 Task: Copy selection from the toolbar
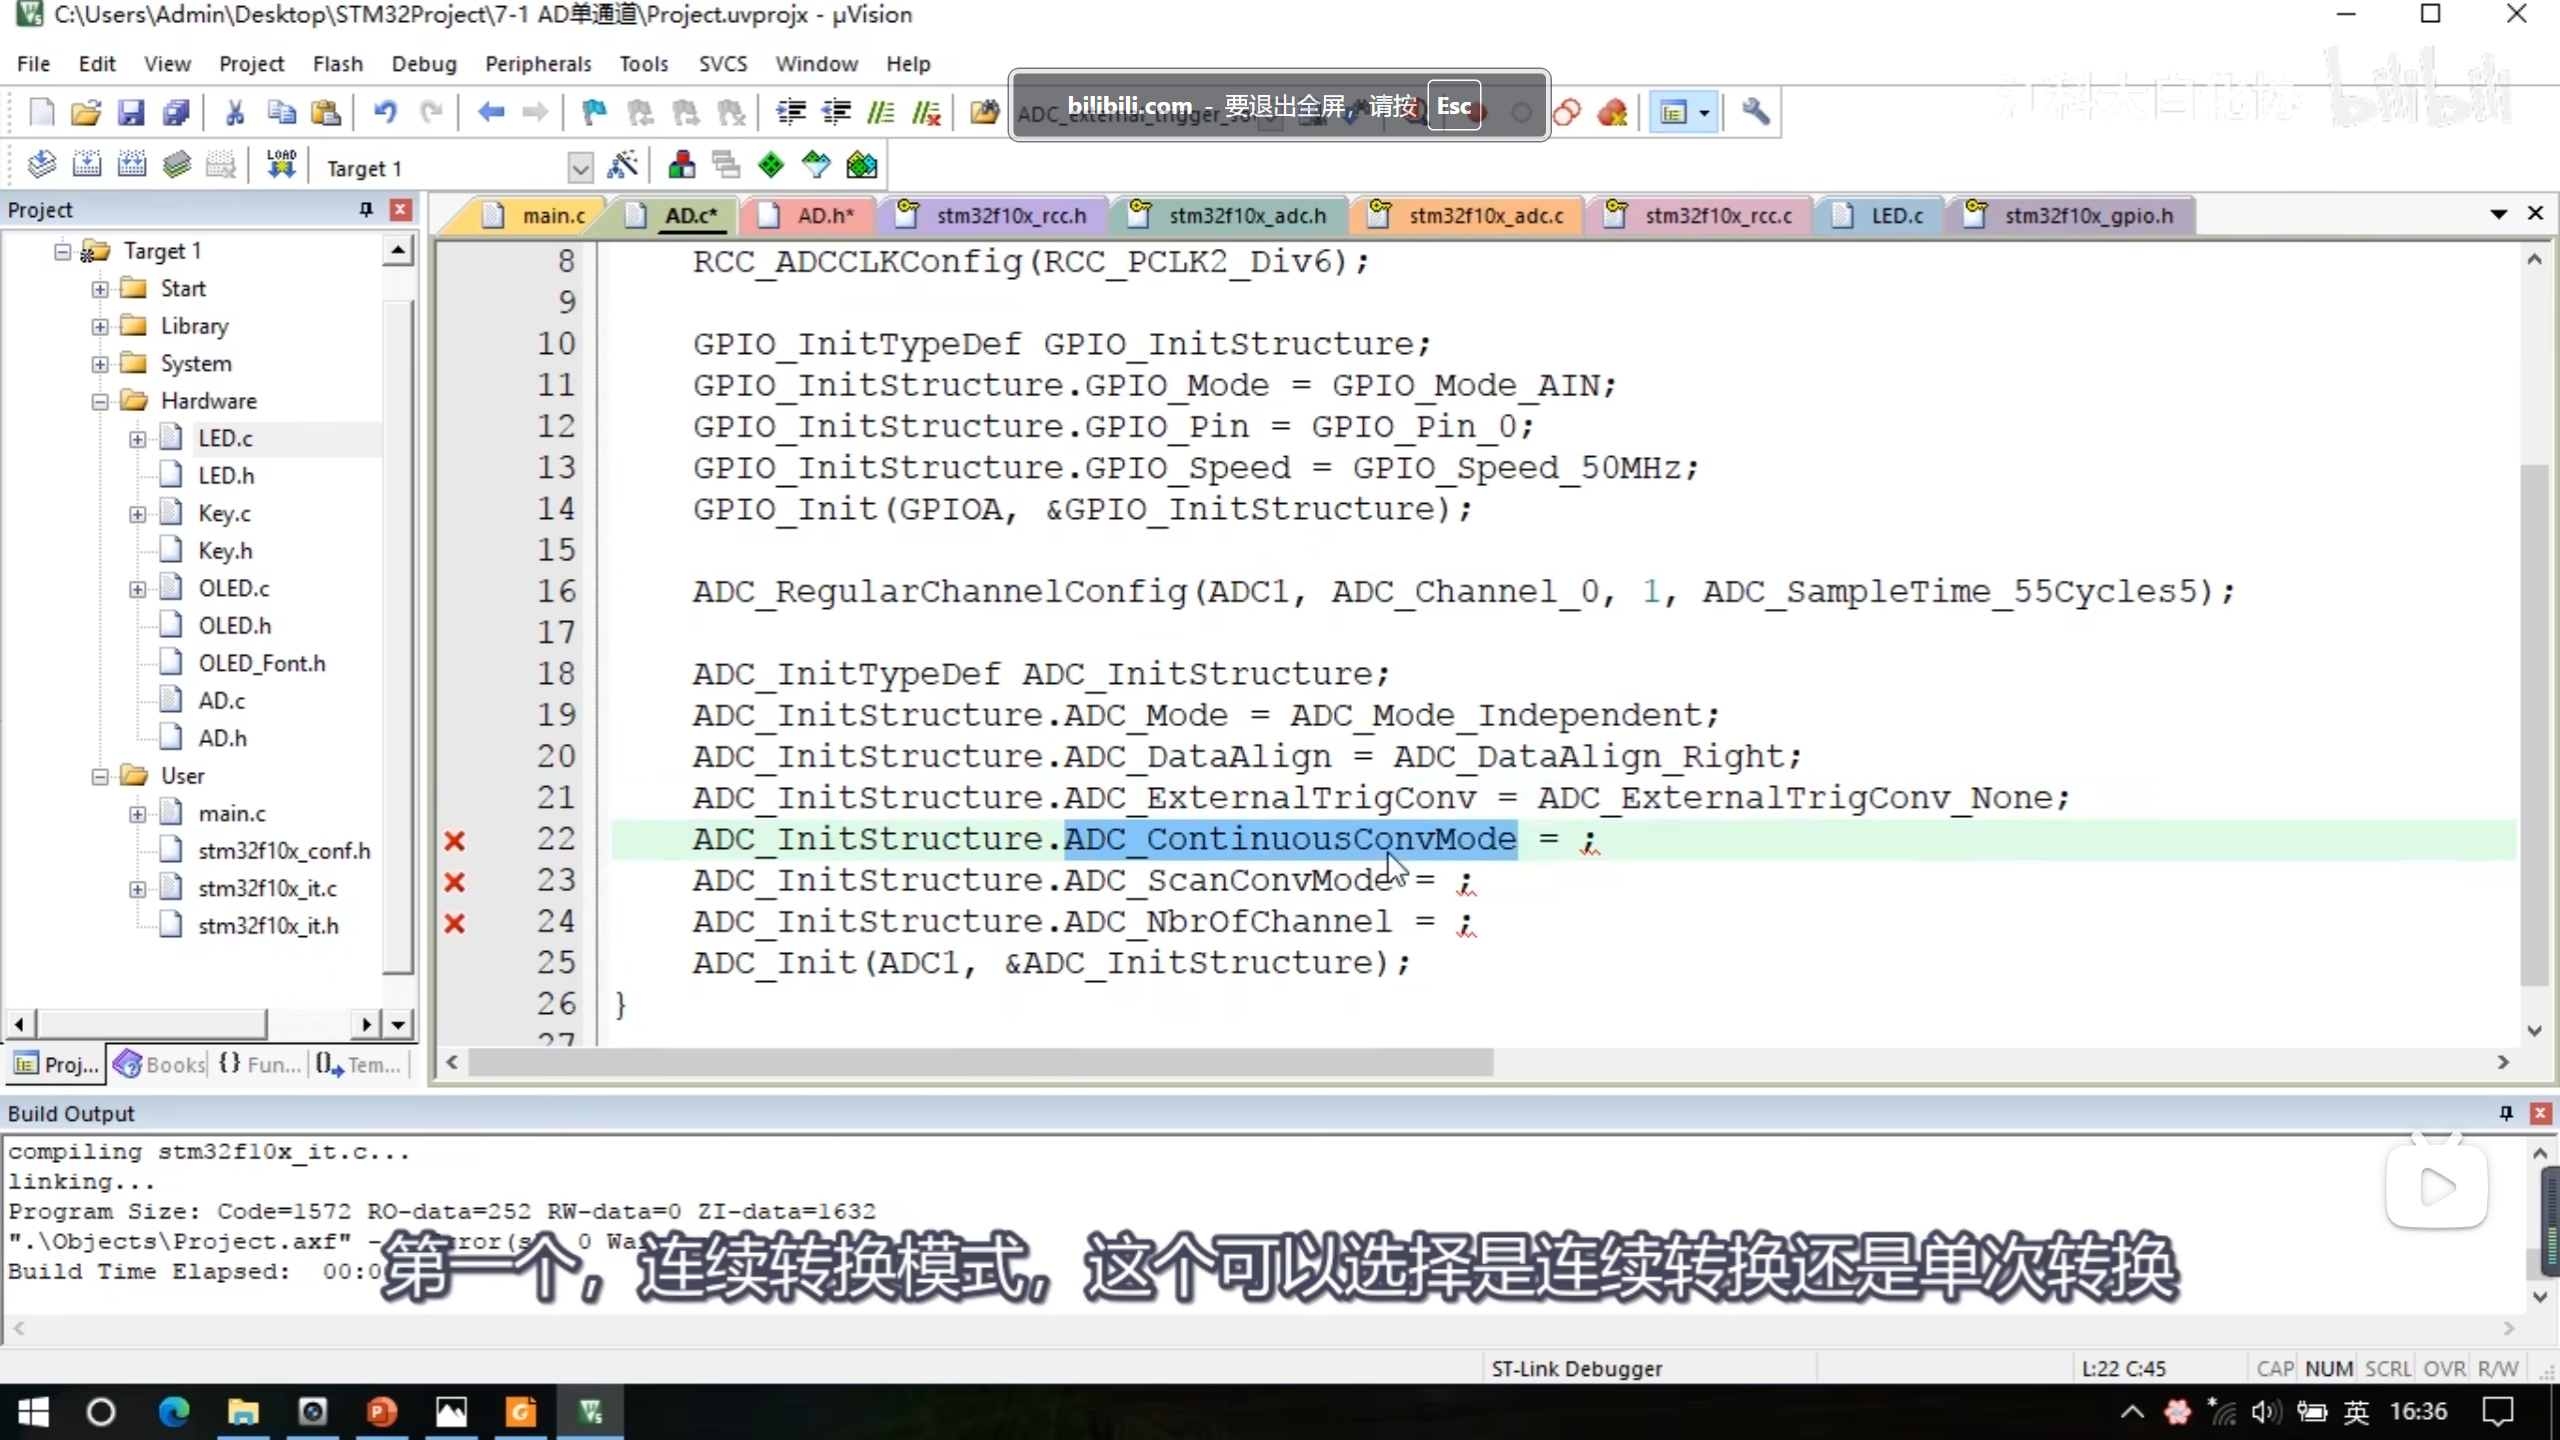281,112
